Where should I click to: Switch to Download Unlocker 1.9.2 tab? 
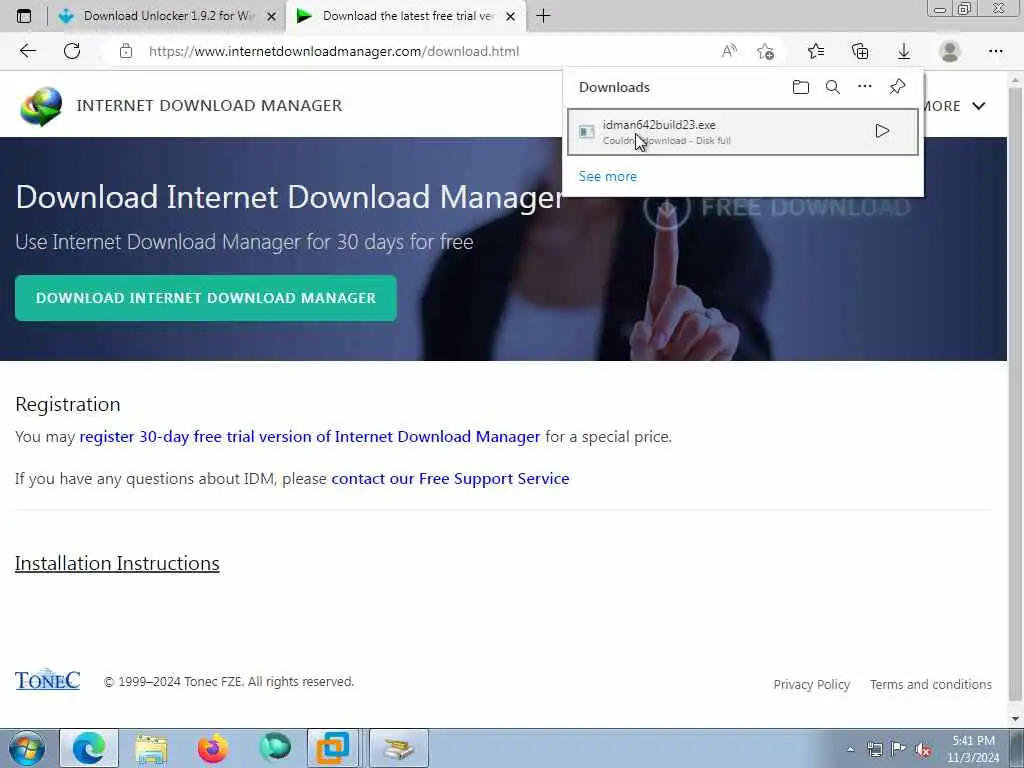point(168,16)
